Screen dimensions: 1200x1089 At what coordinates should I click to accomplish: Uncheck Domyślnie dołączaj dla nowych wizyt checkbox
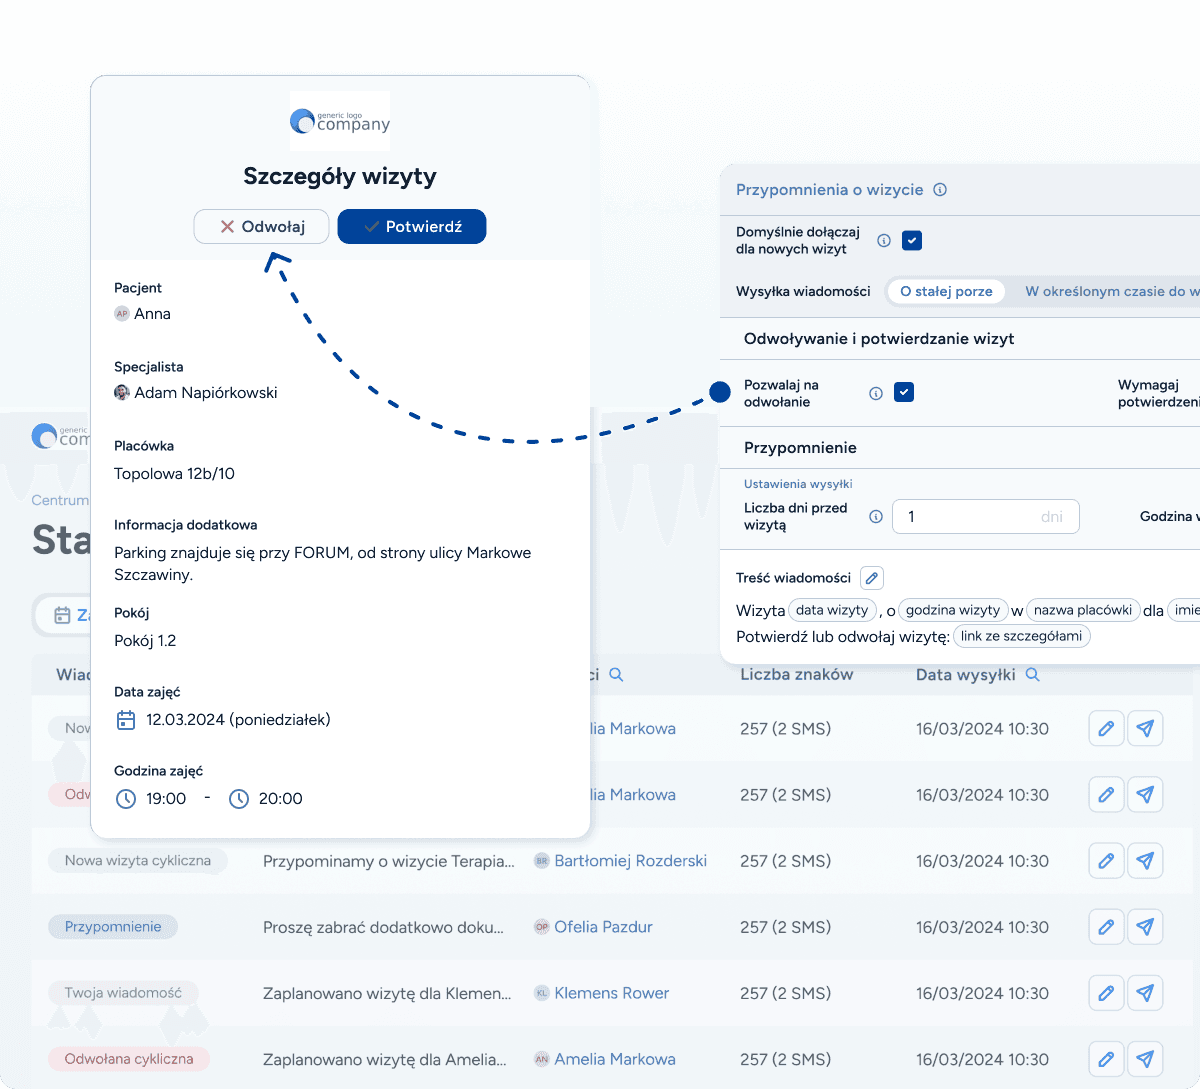pos(912,241)
